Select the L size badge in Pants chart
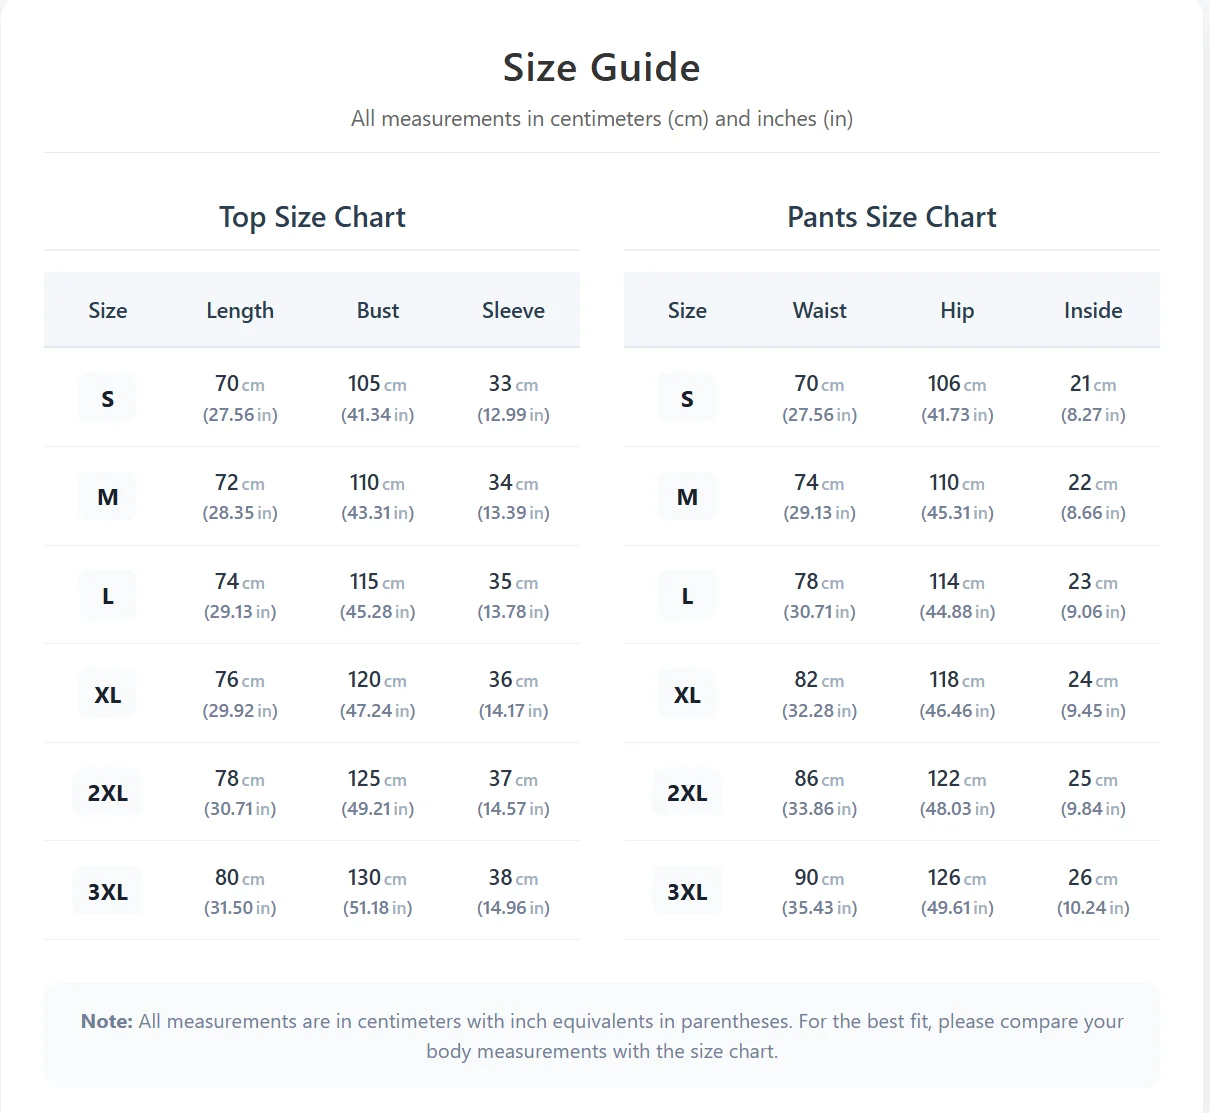Viewport: 1210px width, 1113px height. point(687,596)
